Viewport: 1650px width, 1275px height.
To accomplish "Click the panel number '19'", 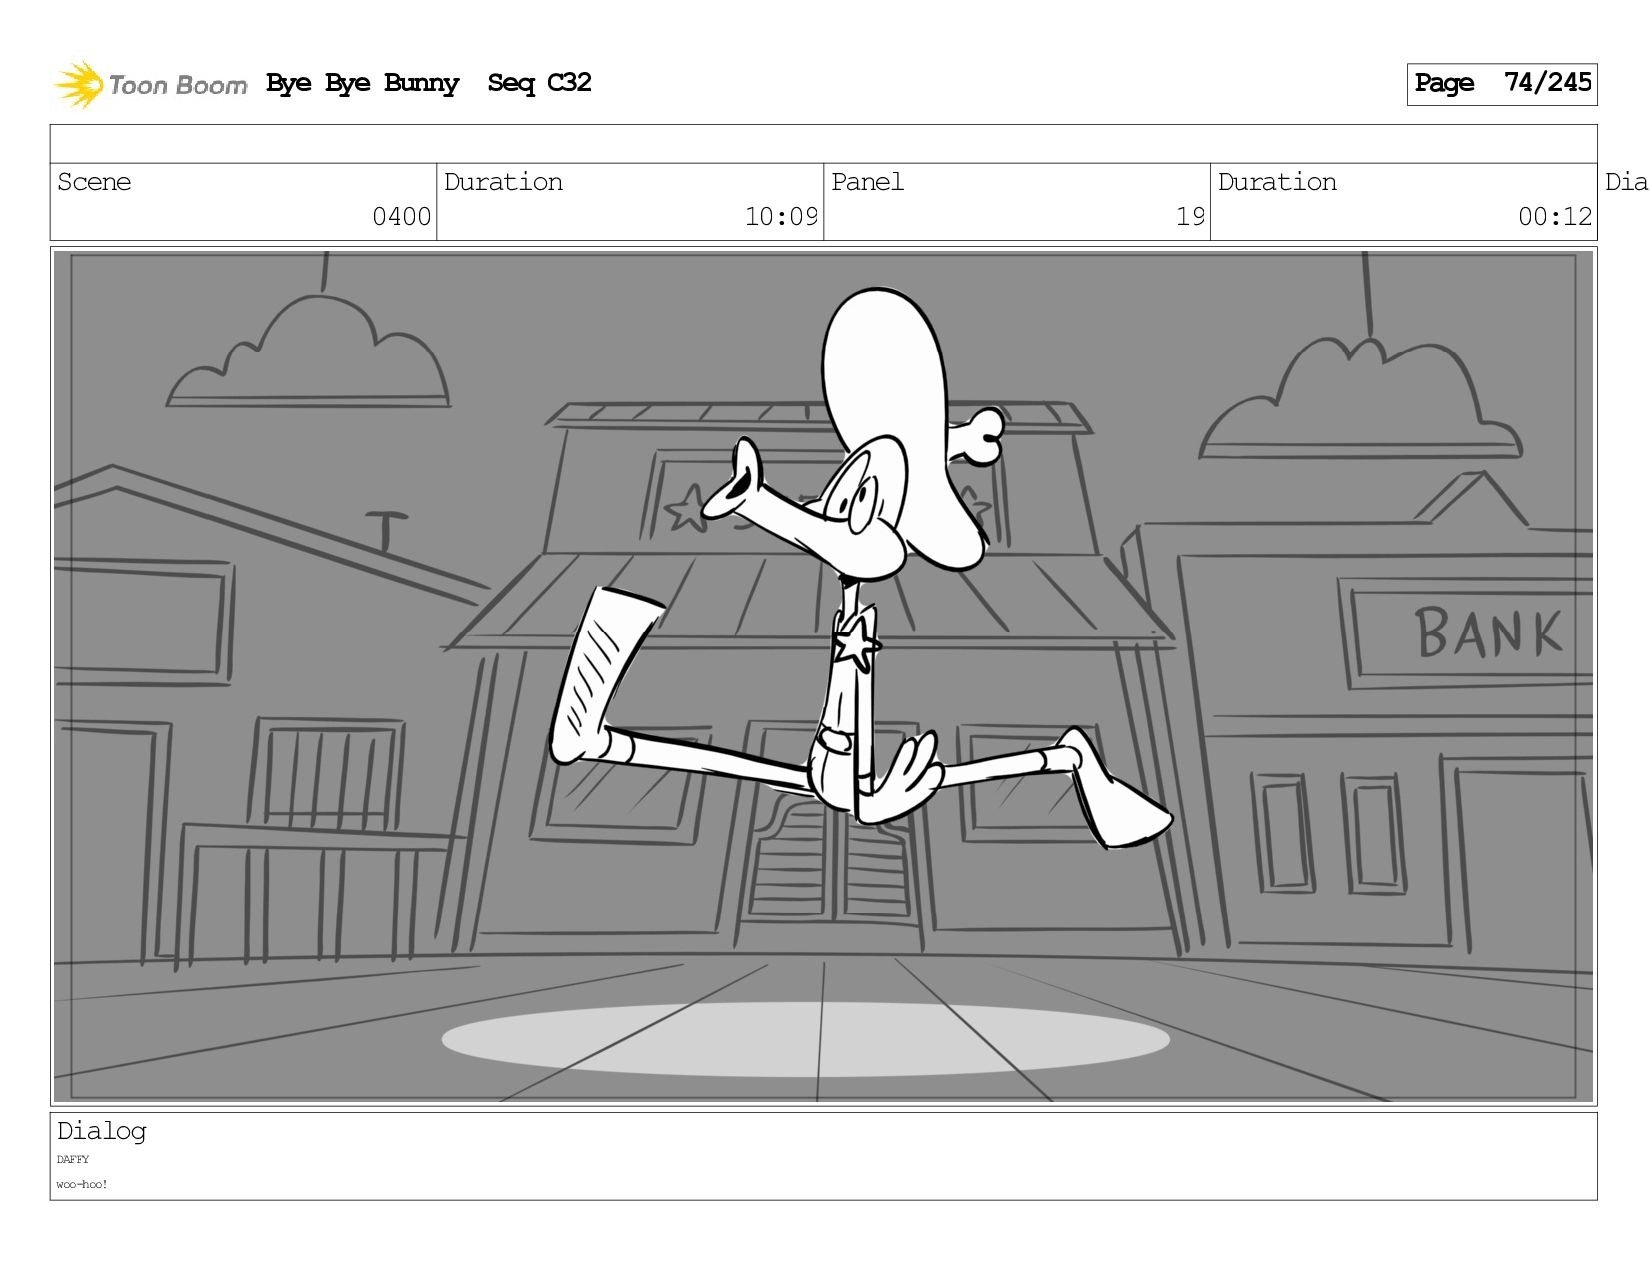I will 1190,217.
